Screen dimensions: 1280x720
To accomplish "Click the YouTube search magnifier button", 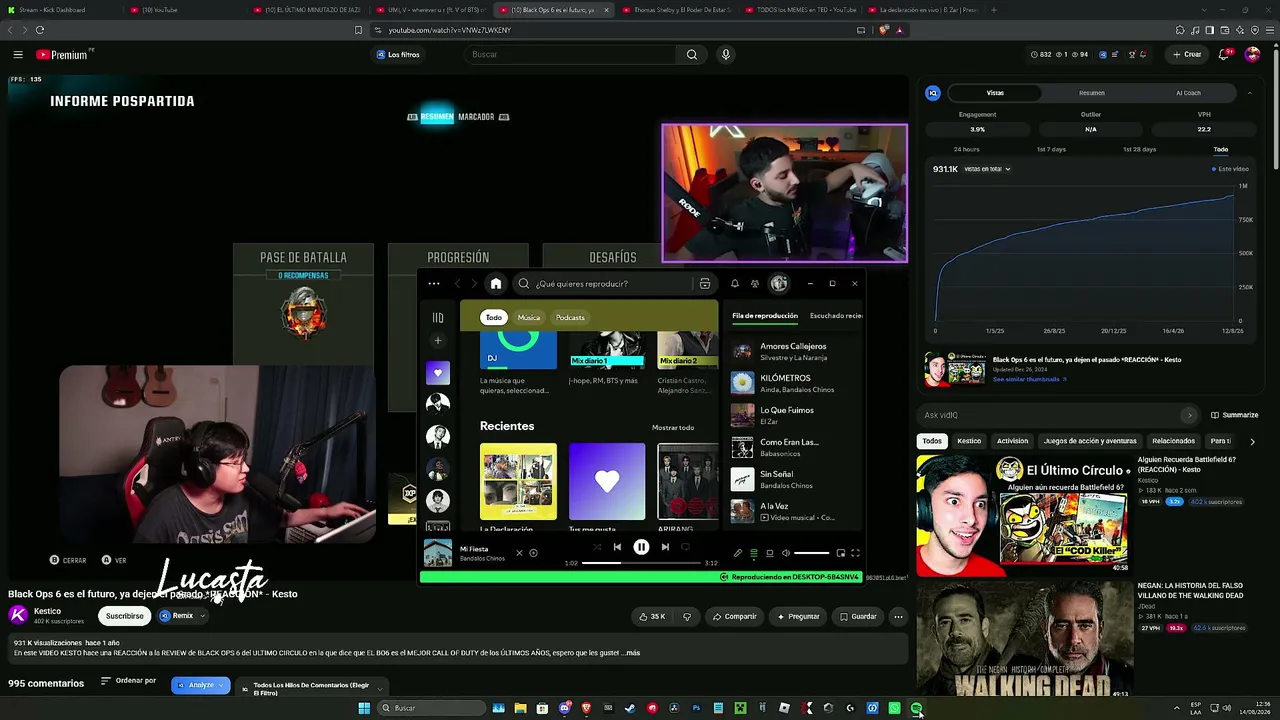I will [691, 55].
